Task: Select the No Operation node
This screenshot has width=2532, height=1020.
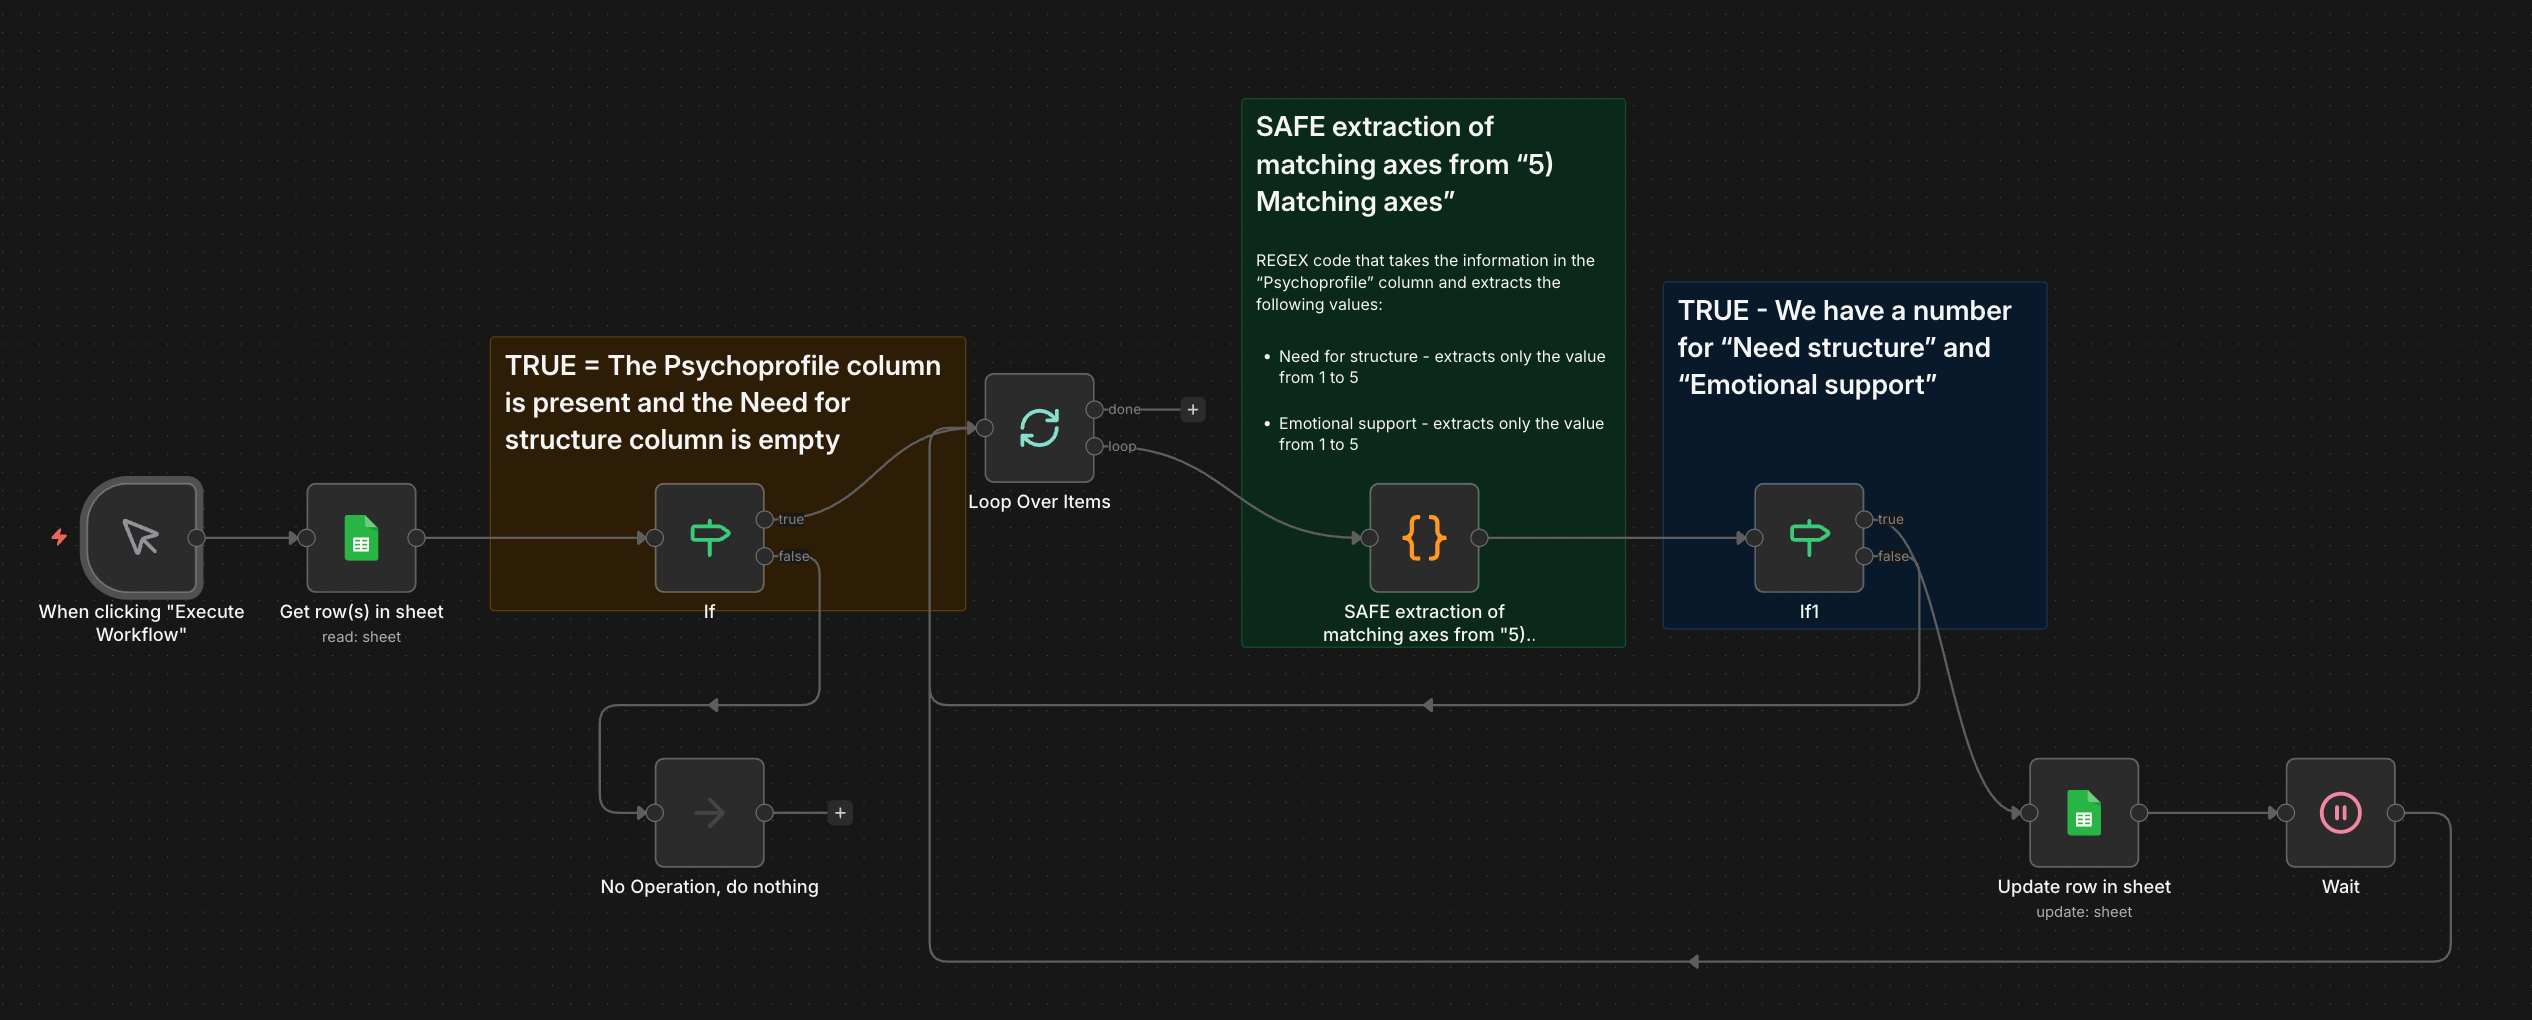Action: click(x=709, y=812)
